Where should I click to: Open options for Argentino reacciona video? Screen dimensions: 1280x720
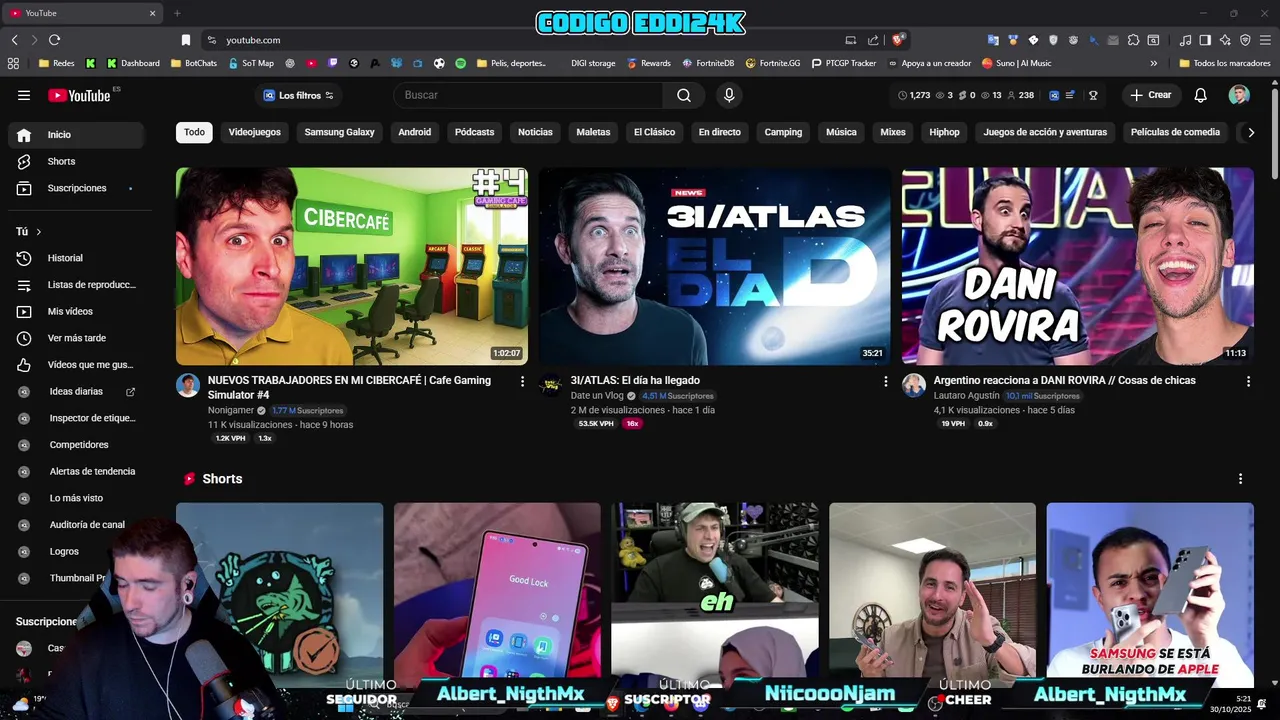[1248, 381]
